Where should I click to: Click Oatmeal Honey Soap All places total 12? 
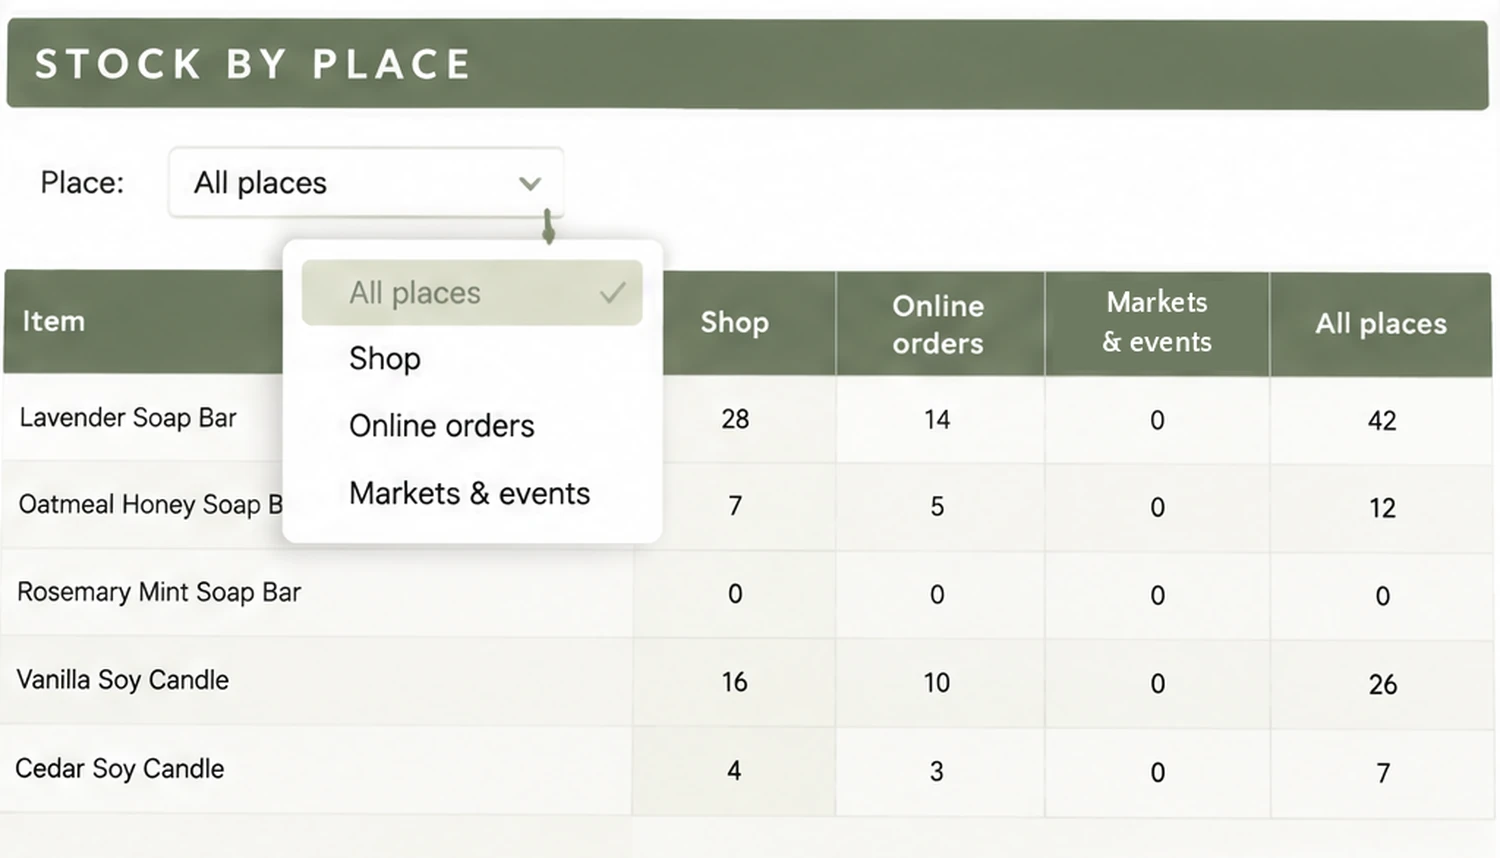tap(1382, 508)
